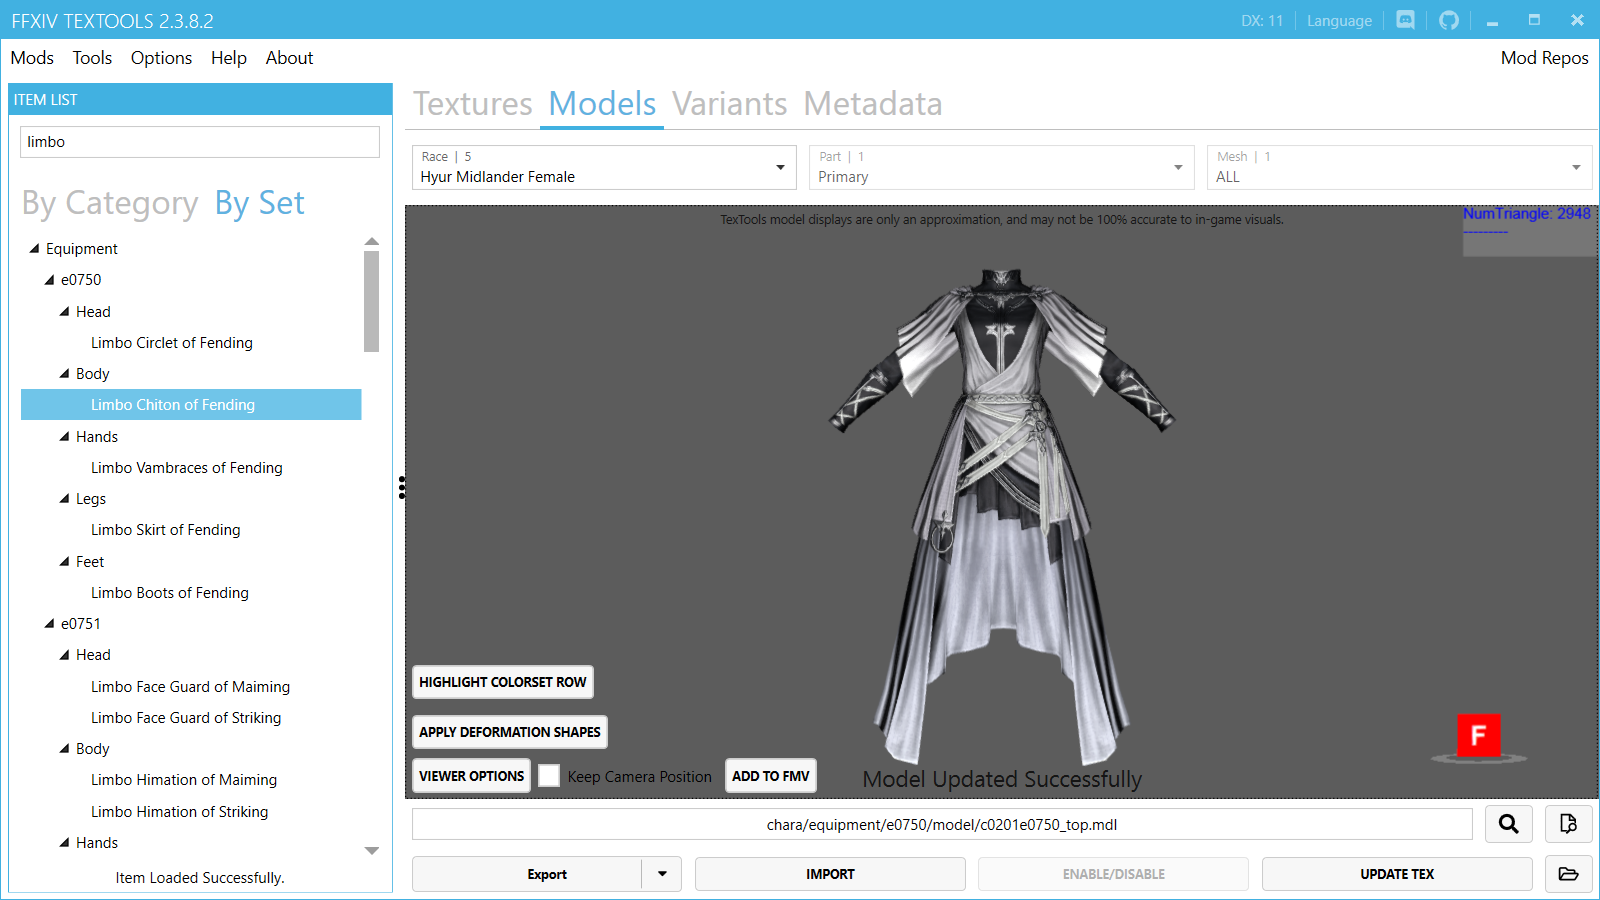Open Viewer Options
Viewport: 1600px width, 900px height.
[x=472, y=776]
